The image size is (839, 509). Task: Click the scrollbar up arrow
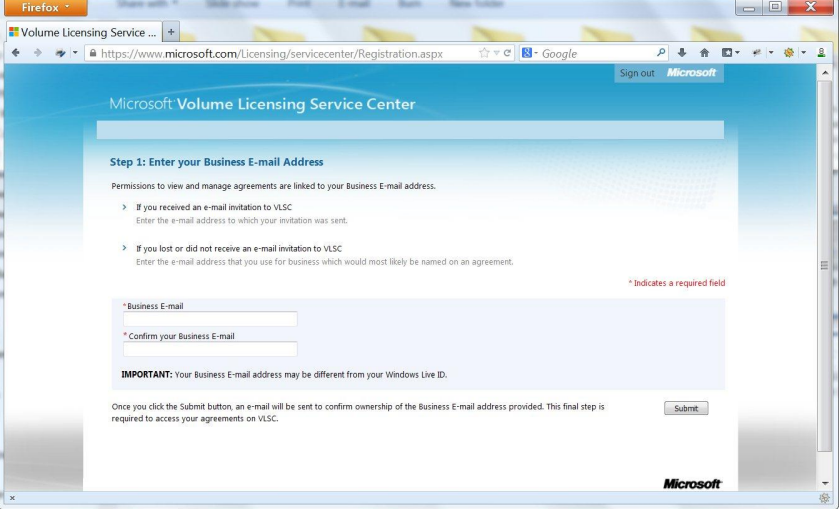(825, 72)
